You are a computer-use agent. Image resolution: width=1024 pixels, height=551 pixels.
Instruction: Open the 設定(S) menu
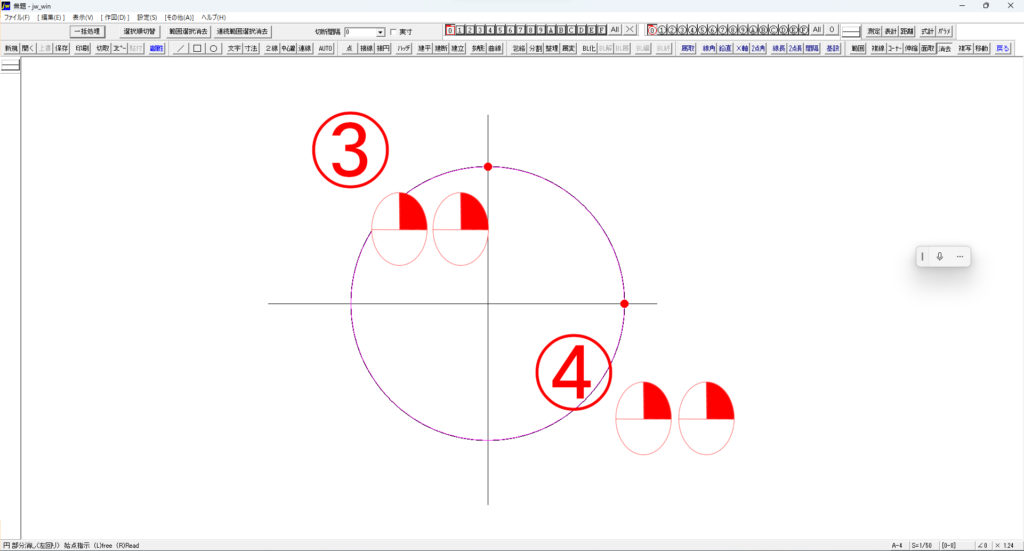tap(146, 18)
